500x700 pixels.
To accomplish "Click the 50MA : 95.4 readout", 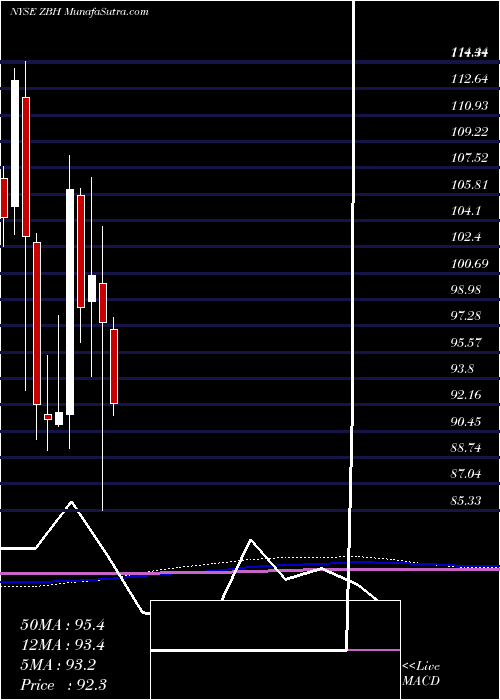I will pos(62,625).
